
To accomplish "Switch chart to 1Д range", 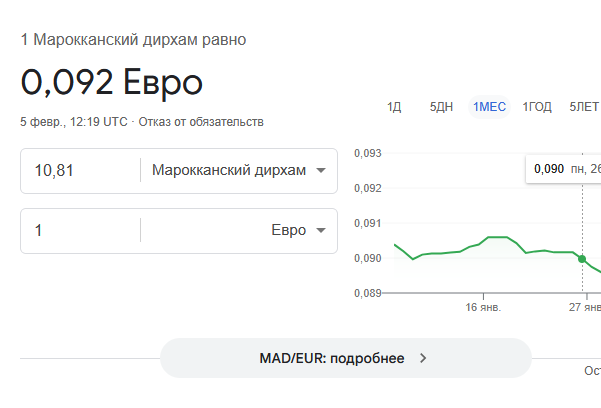I will tap(394, 107).
